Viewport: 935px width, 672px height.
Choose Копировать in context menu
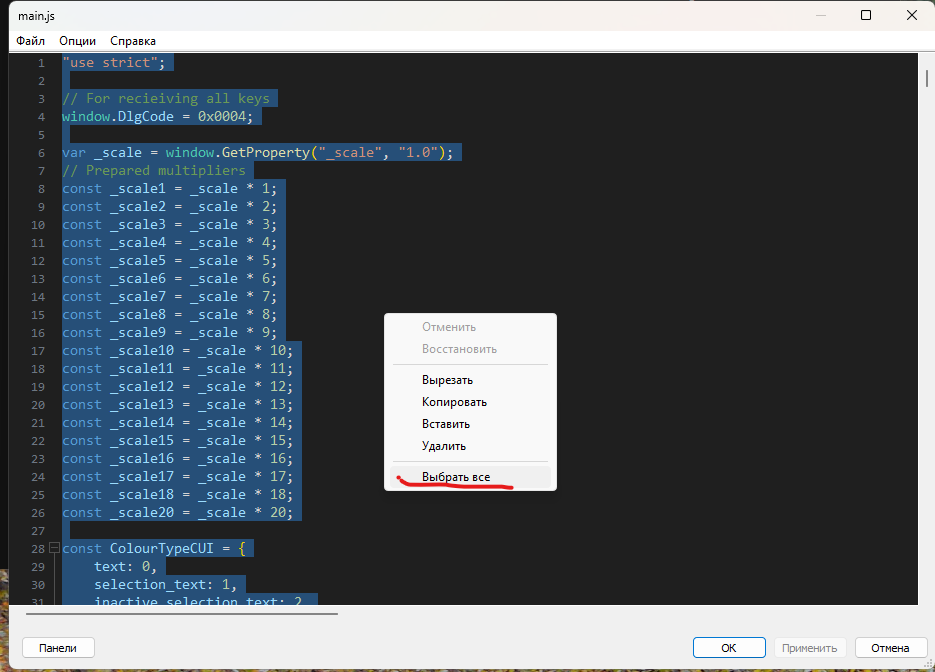(x=470, y=402)
